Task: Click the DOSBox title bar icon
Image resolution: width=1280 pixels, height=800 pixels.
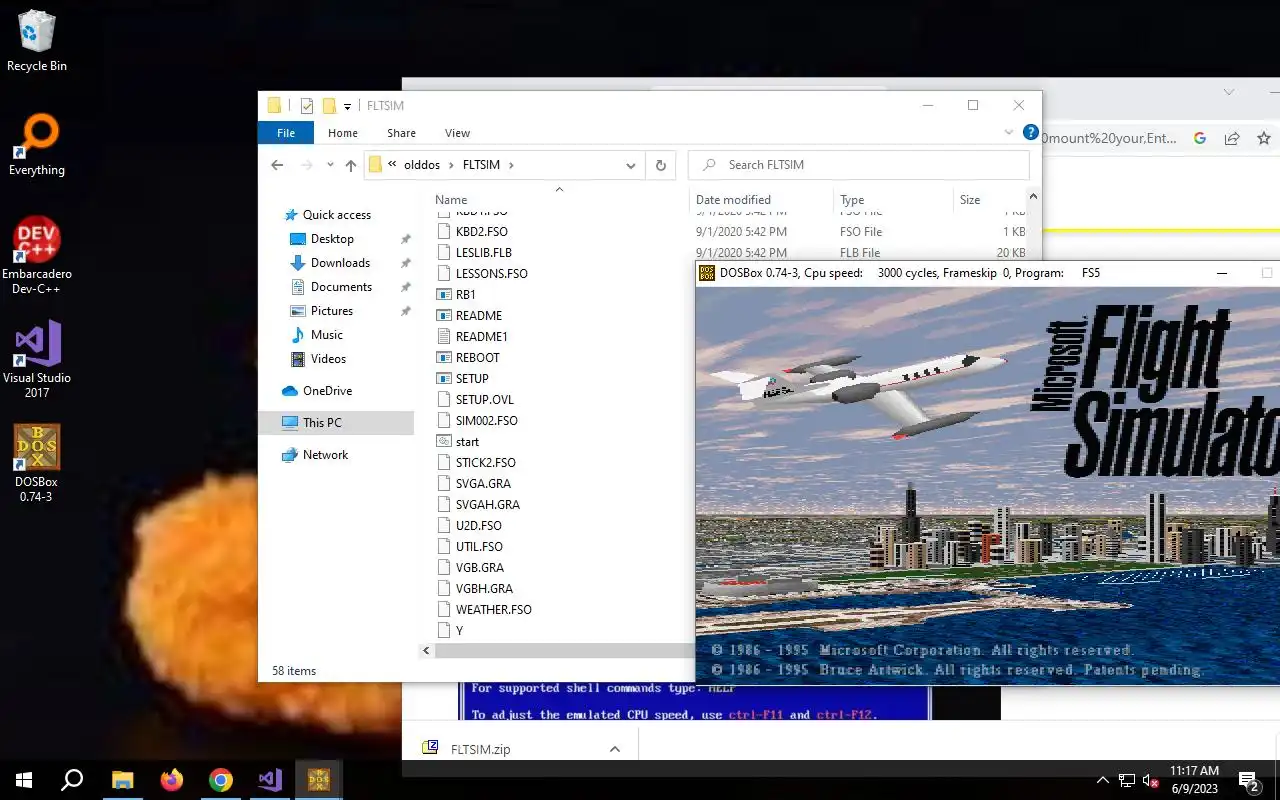Action: pyautogui.click(x=707, y=273)
